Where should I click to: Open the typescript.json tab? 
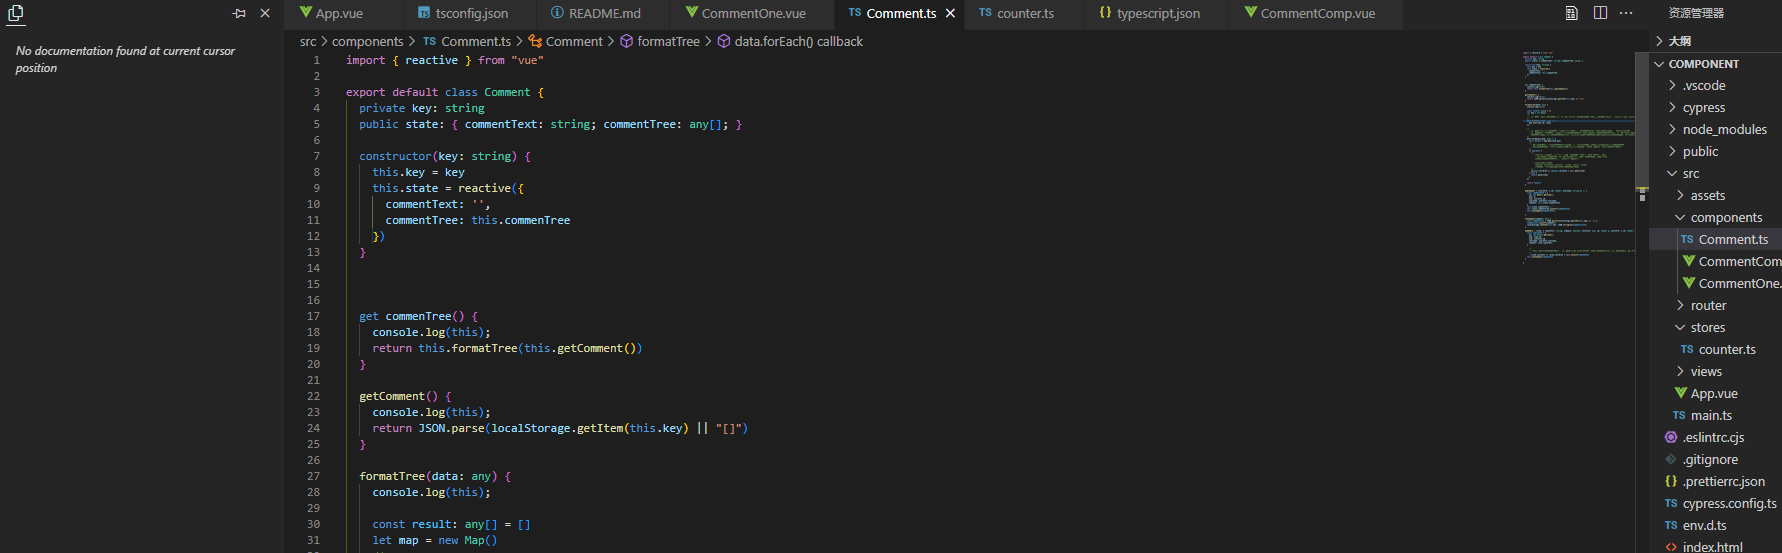click(x=1157, y=13)
